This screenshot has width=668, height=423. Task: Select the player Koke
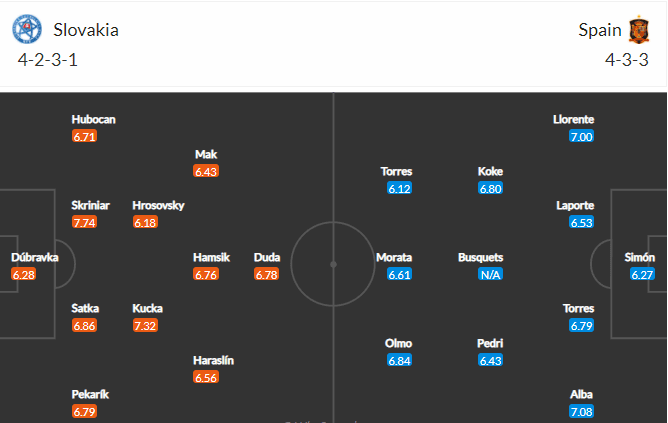490,171
